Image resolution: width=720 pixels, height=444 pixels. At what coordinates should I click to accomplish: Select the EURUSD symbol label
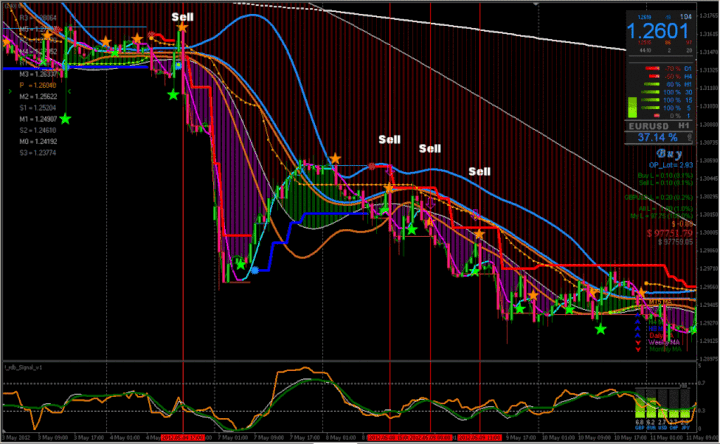point(648,126)
